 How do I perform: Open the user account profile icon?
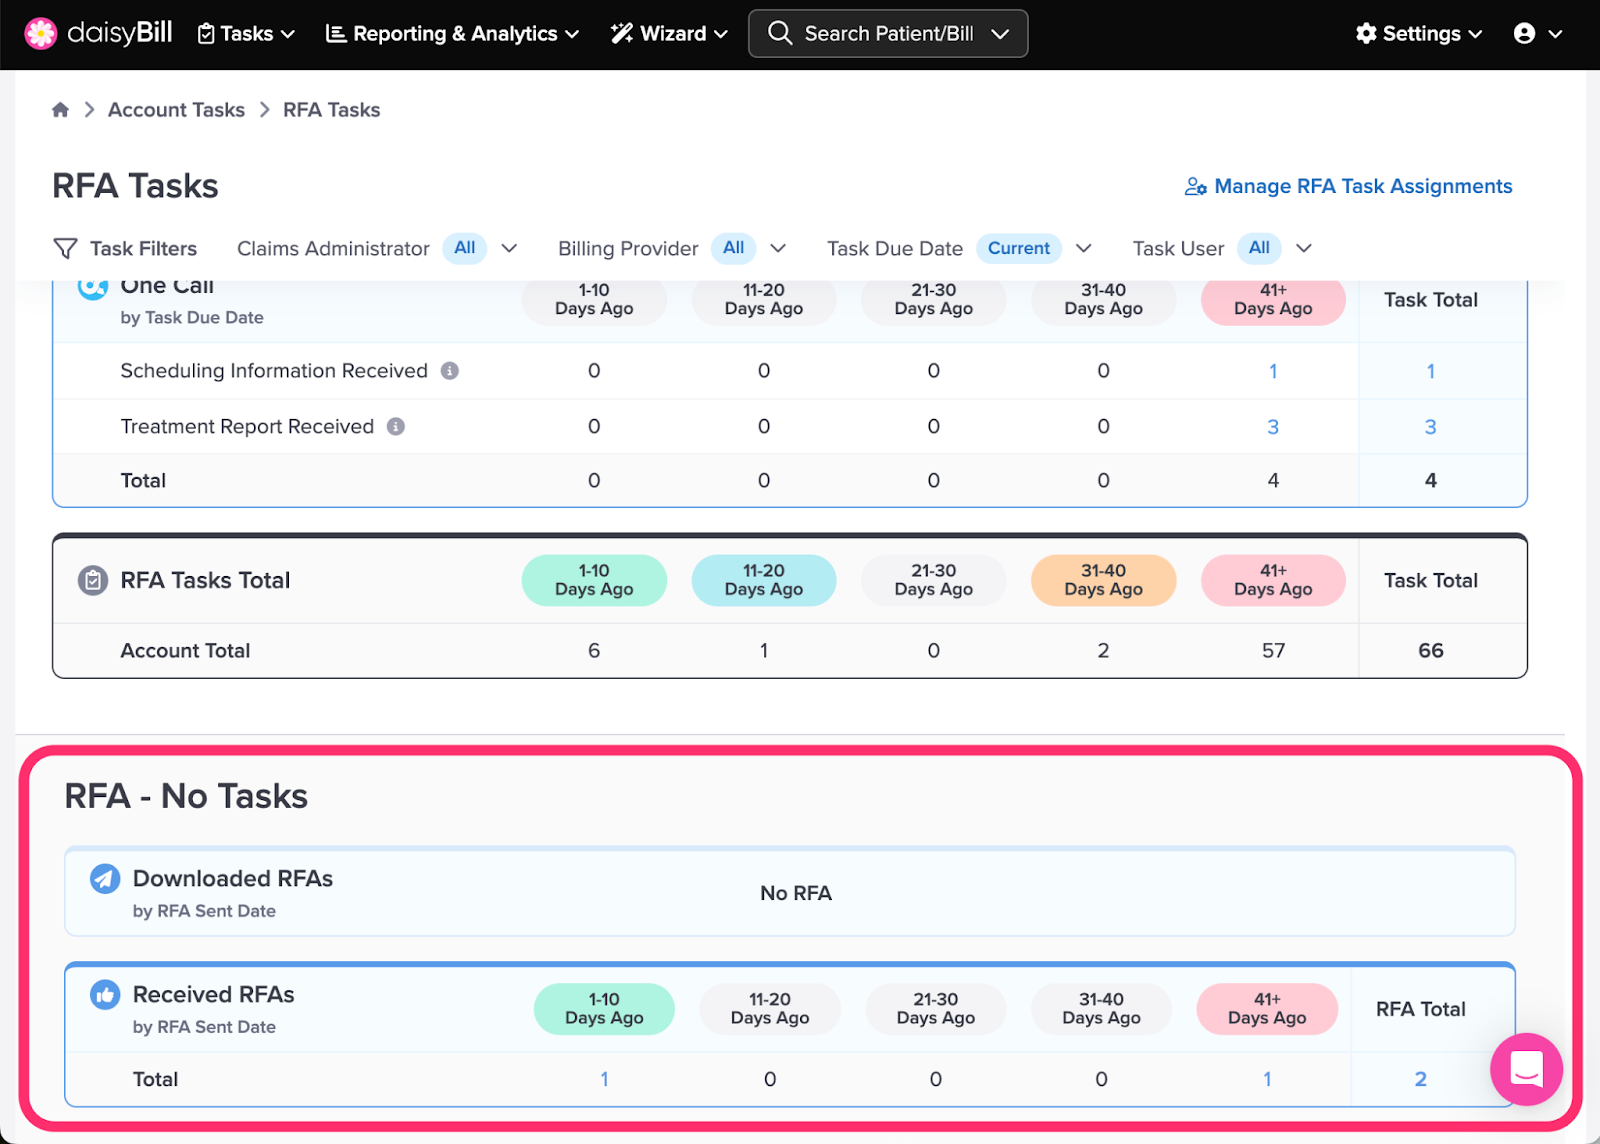[x=1524, y=34]
